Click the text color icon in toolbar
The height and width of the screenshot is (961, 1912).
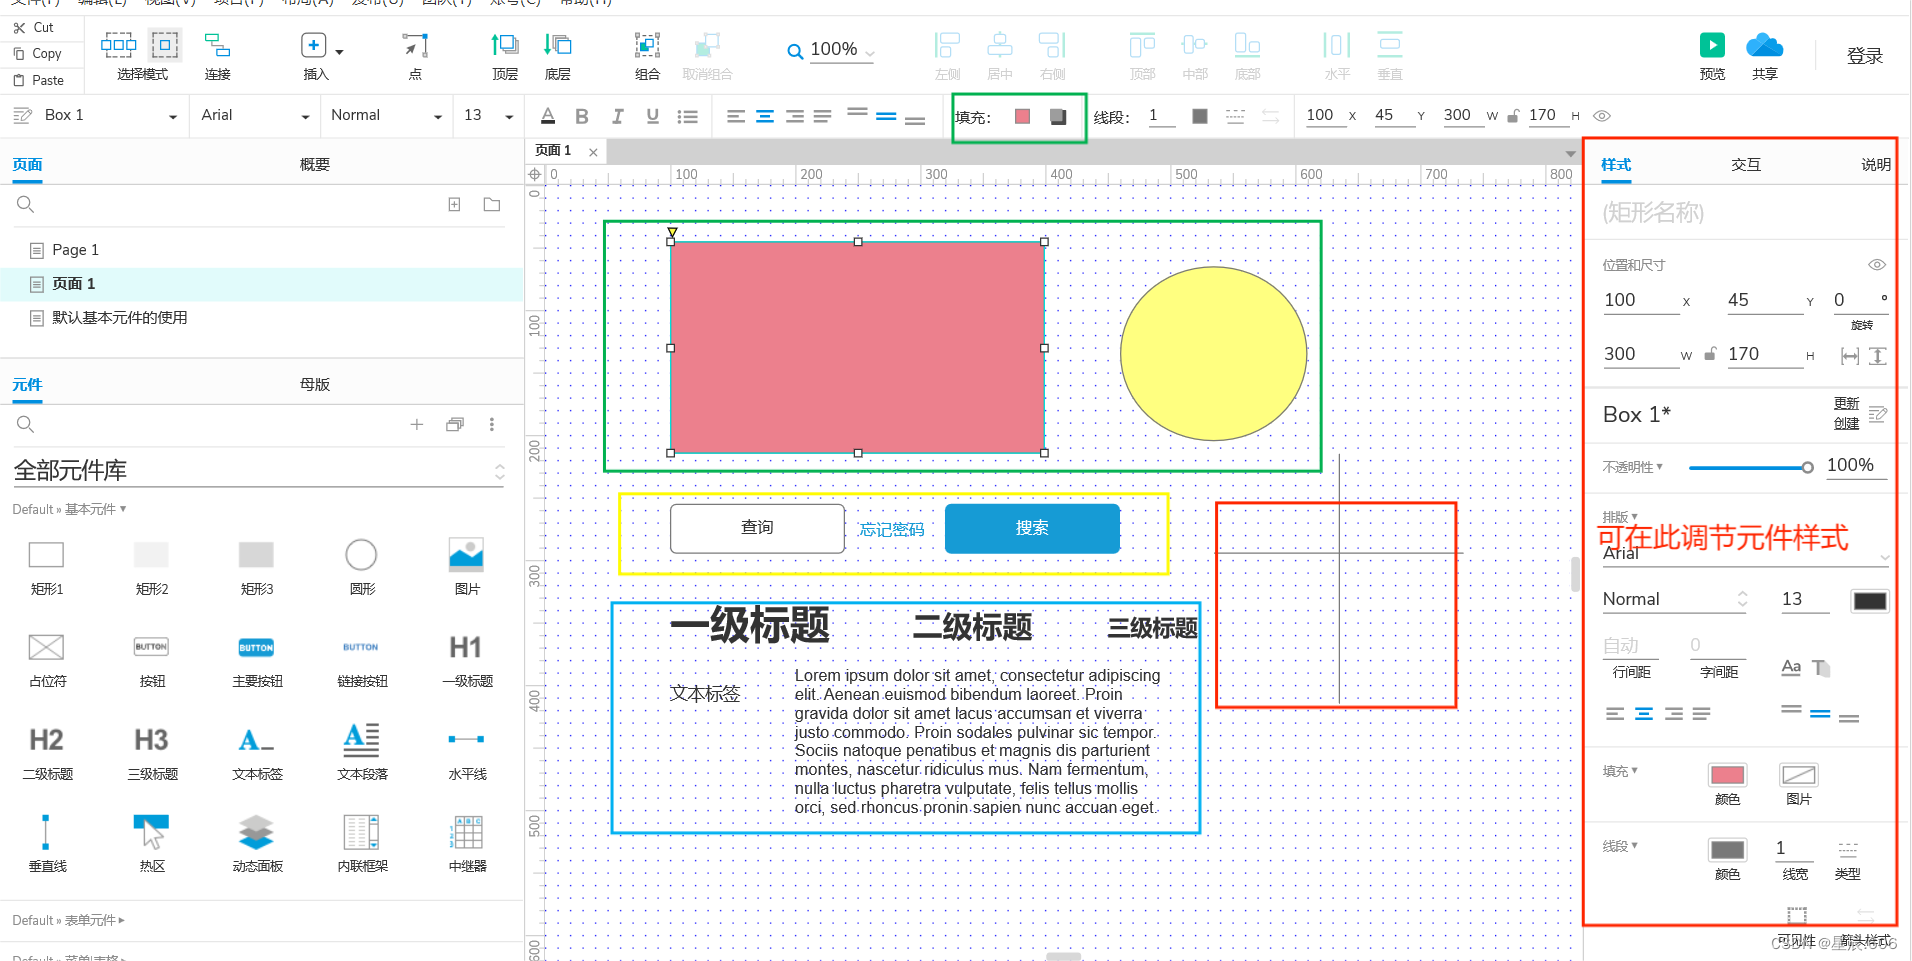coord(548,116)
